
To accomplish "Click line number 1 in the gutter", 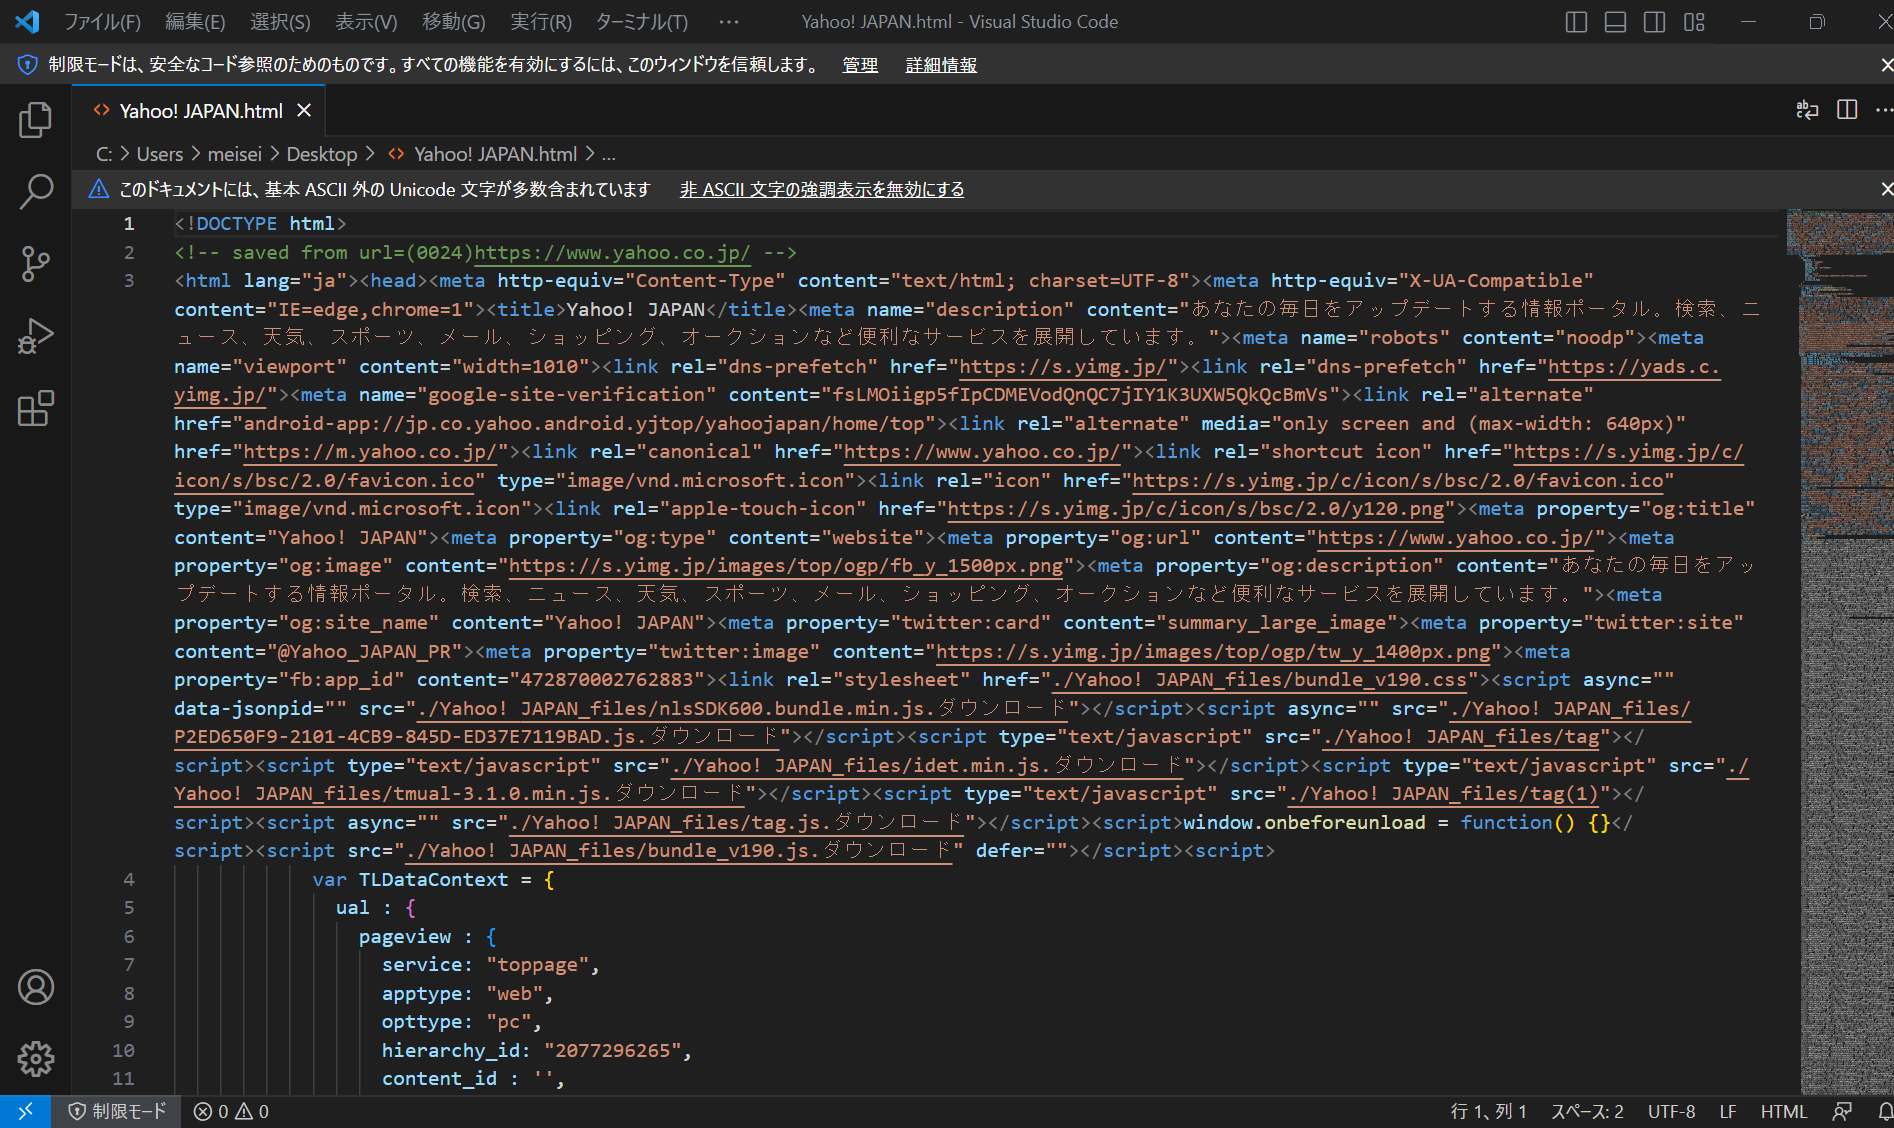I will [129, 223].
